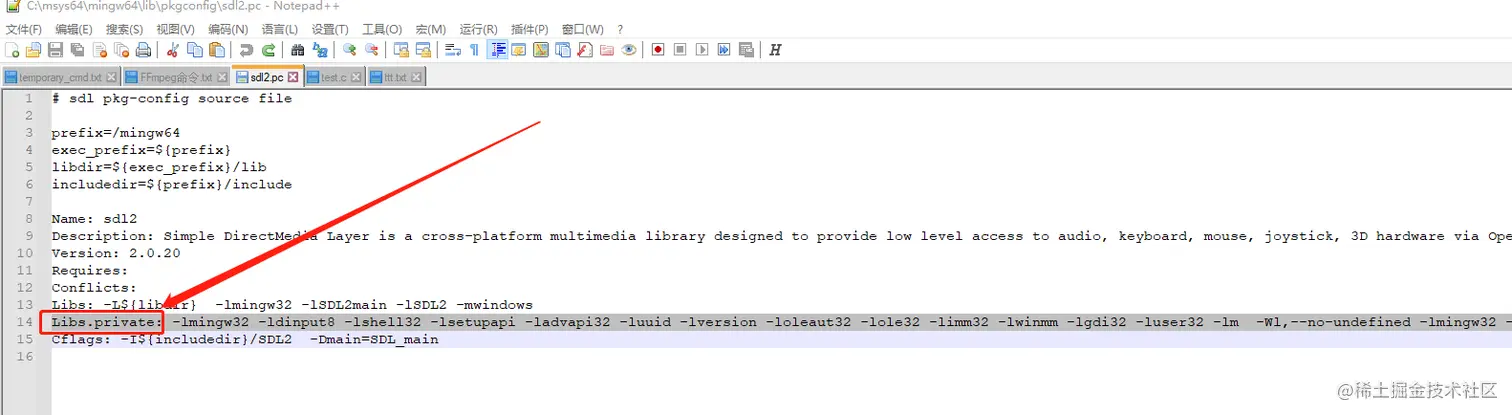Toggle file monitoring with the eye icon

(x=629, y=50)
